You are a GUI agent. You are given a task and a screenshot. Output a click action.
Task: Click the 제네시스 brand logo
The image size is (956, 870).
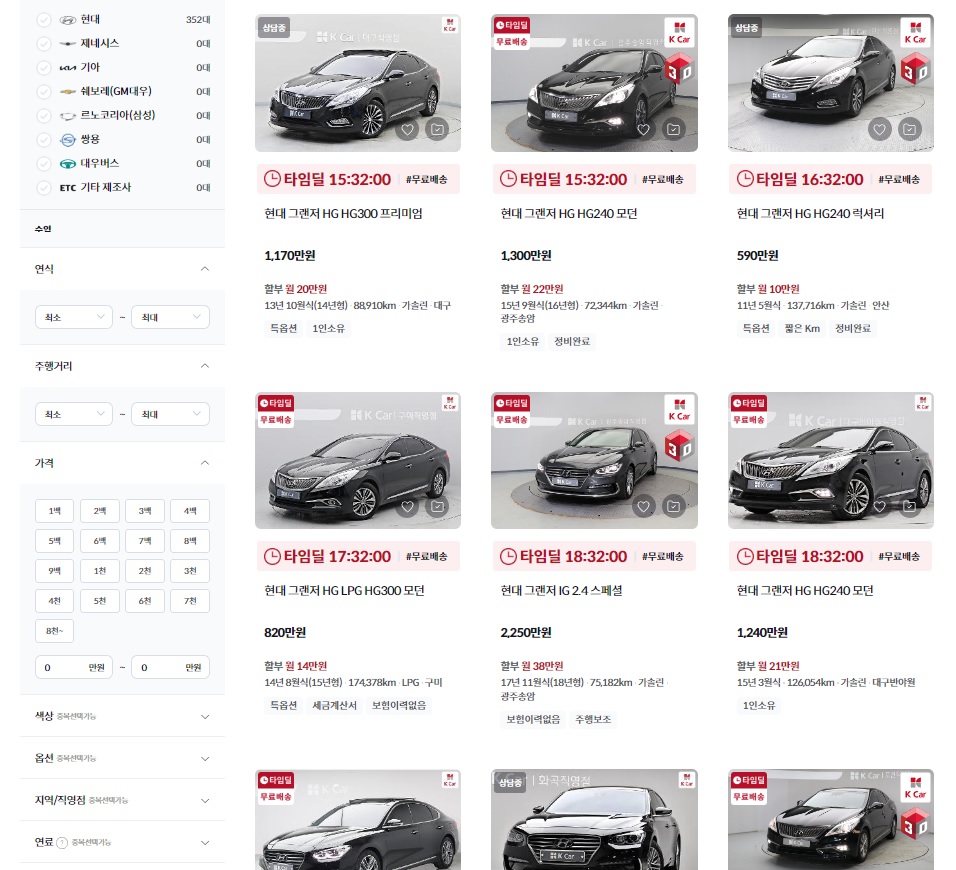68,44
